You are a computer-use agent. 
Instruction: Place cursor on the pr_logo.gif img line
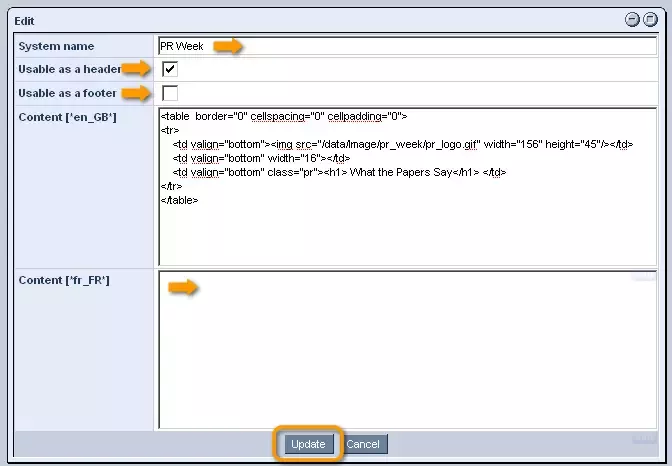point(400,144)
